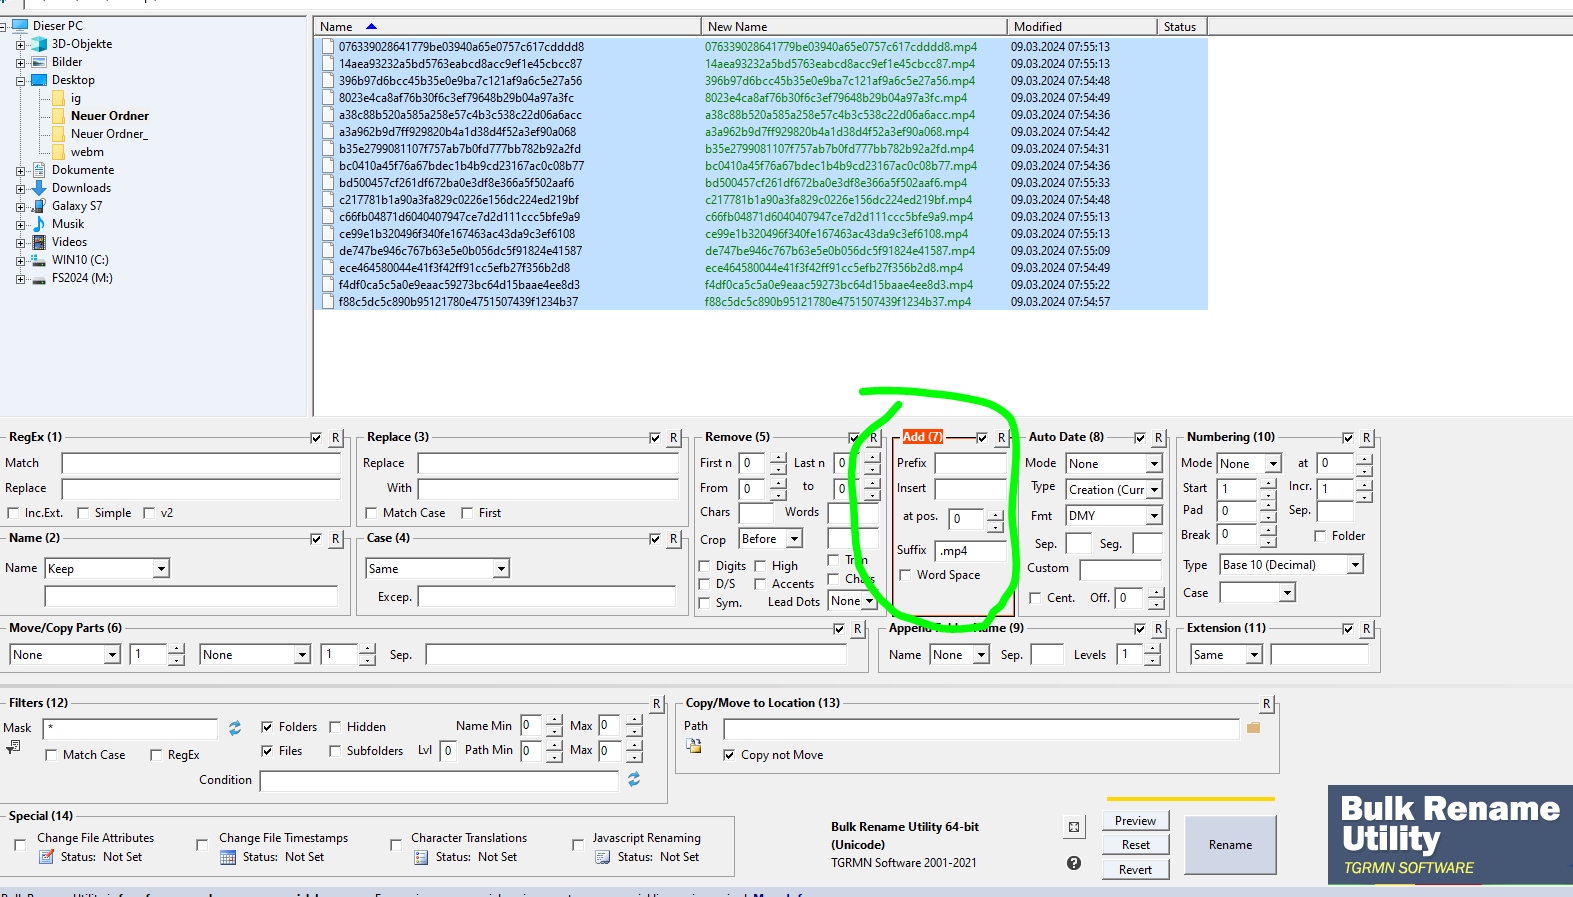This screenshot has width=1573, height=897.
Task: Click the Rename button
Action: pos(1230,845)
